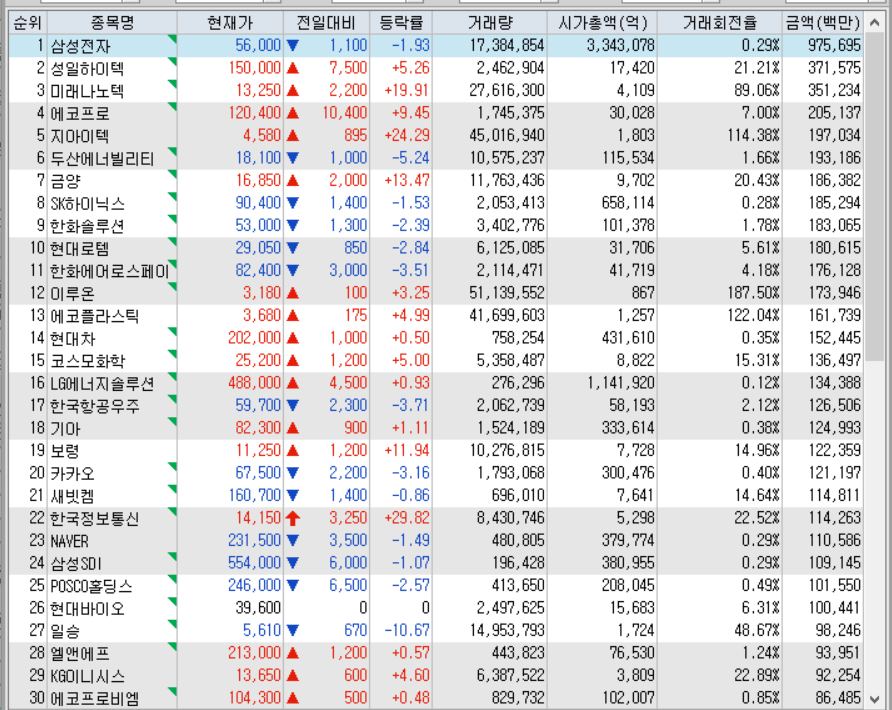The image size is (892, 710).
Task: Sort by 시가총액(억) column header
Action: point(602,23)
